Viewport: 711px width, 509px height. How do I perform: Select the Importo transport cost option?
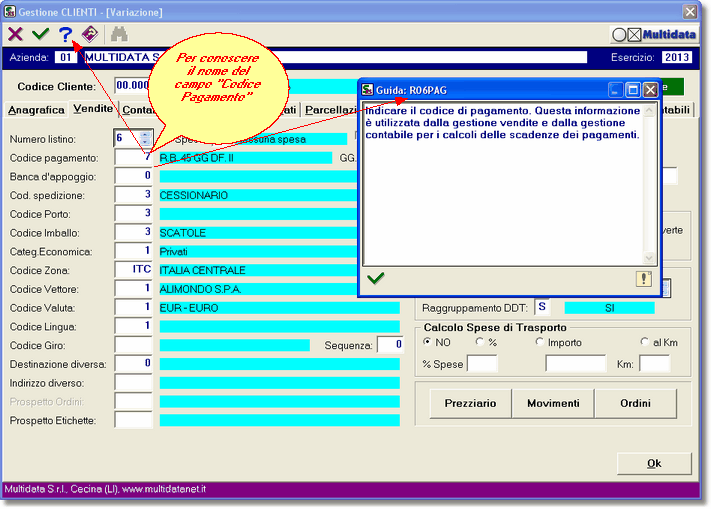pos(539,341)
